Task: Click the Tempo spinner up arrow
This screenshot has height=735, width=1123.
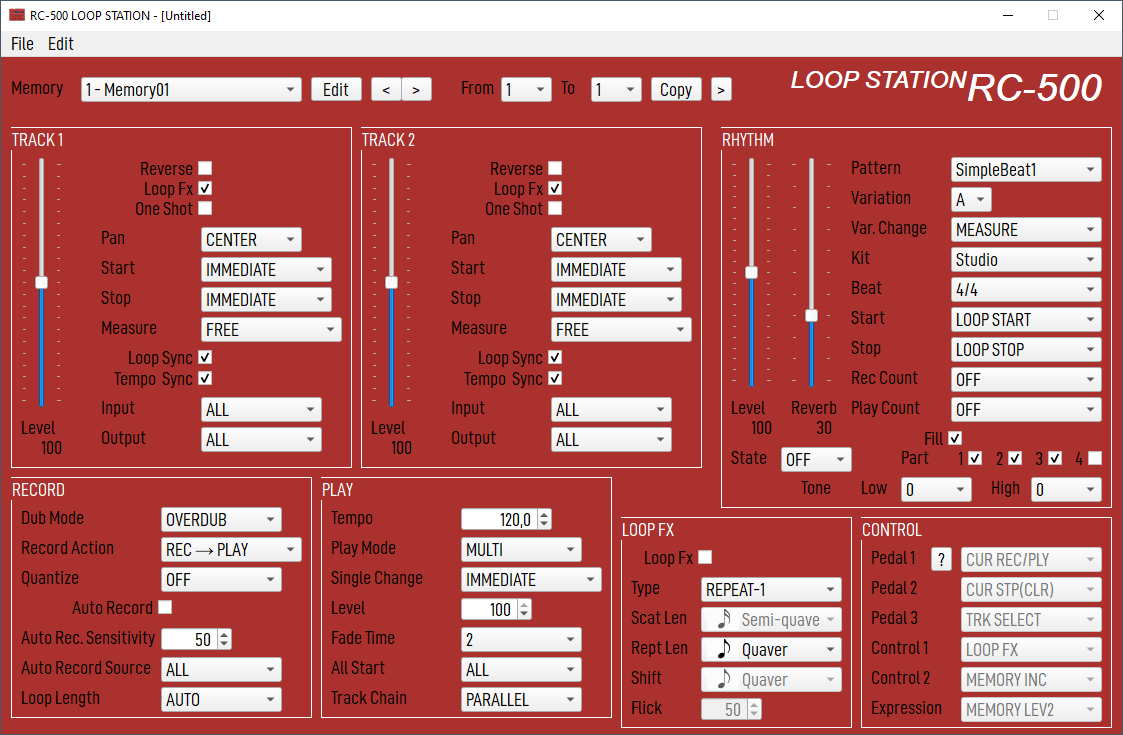Action: tap(544, 515)
